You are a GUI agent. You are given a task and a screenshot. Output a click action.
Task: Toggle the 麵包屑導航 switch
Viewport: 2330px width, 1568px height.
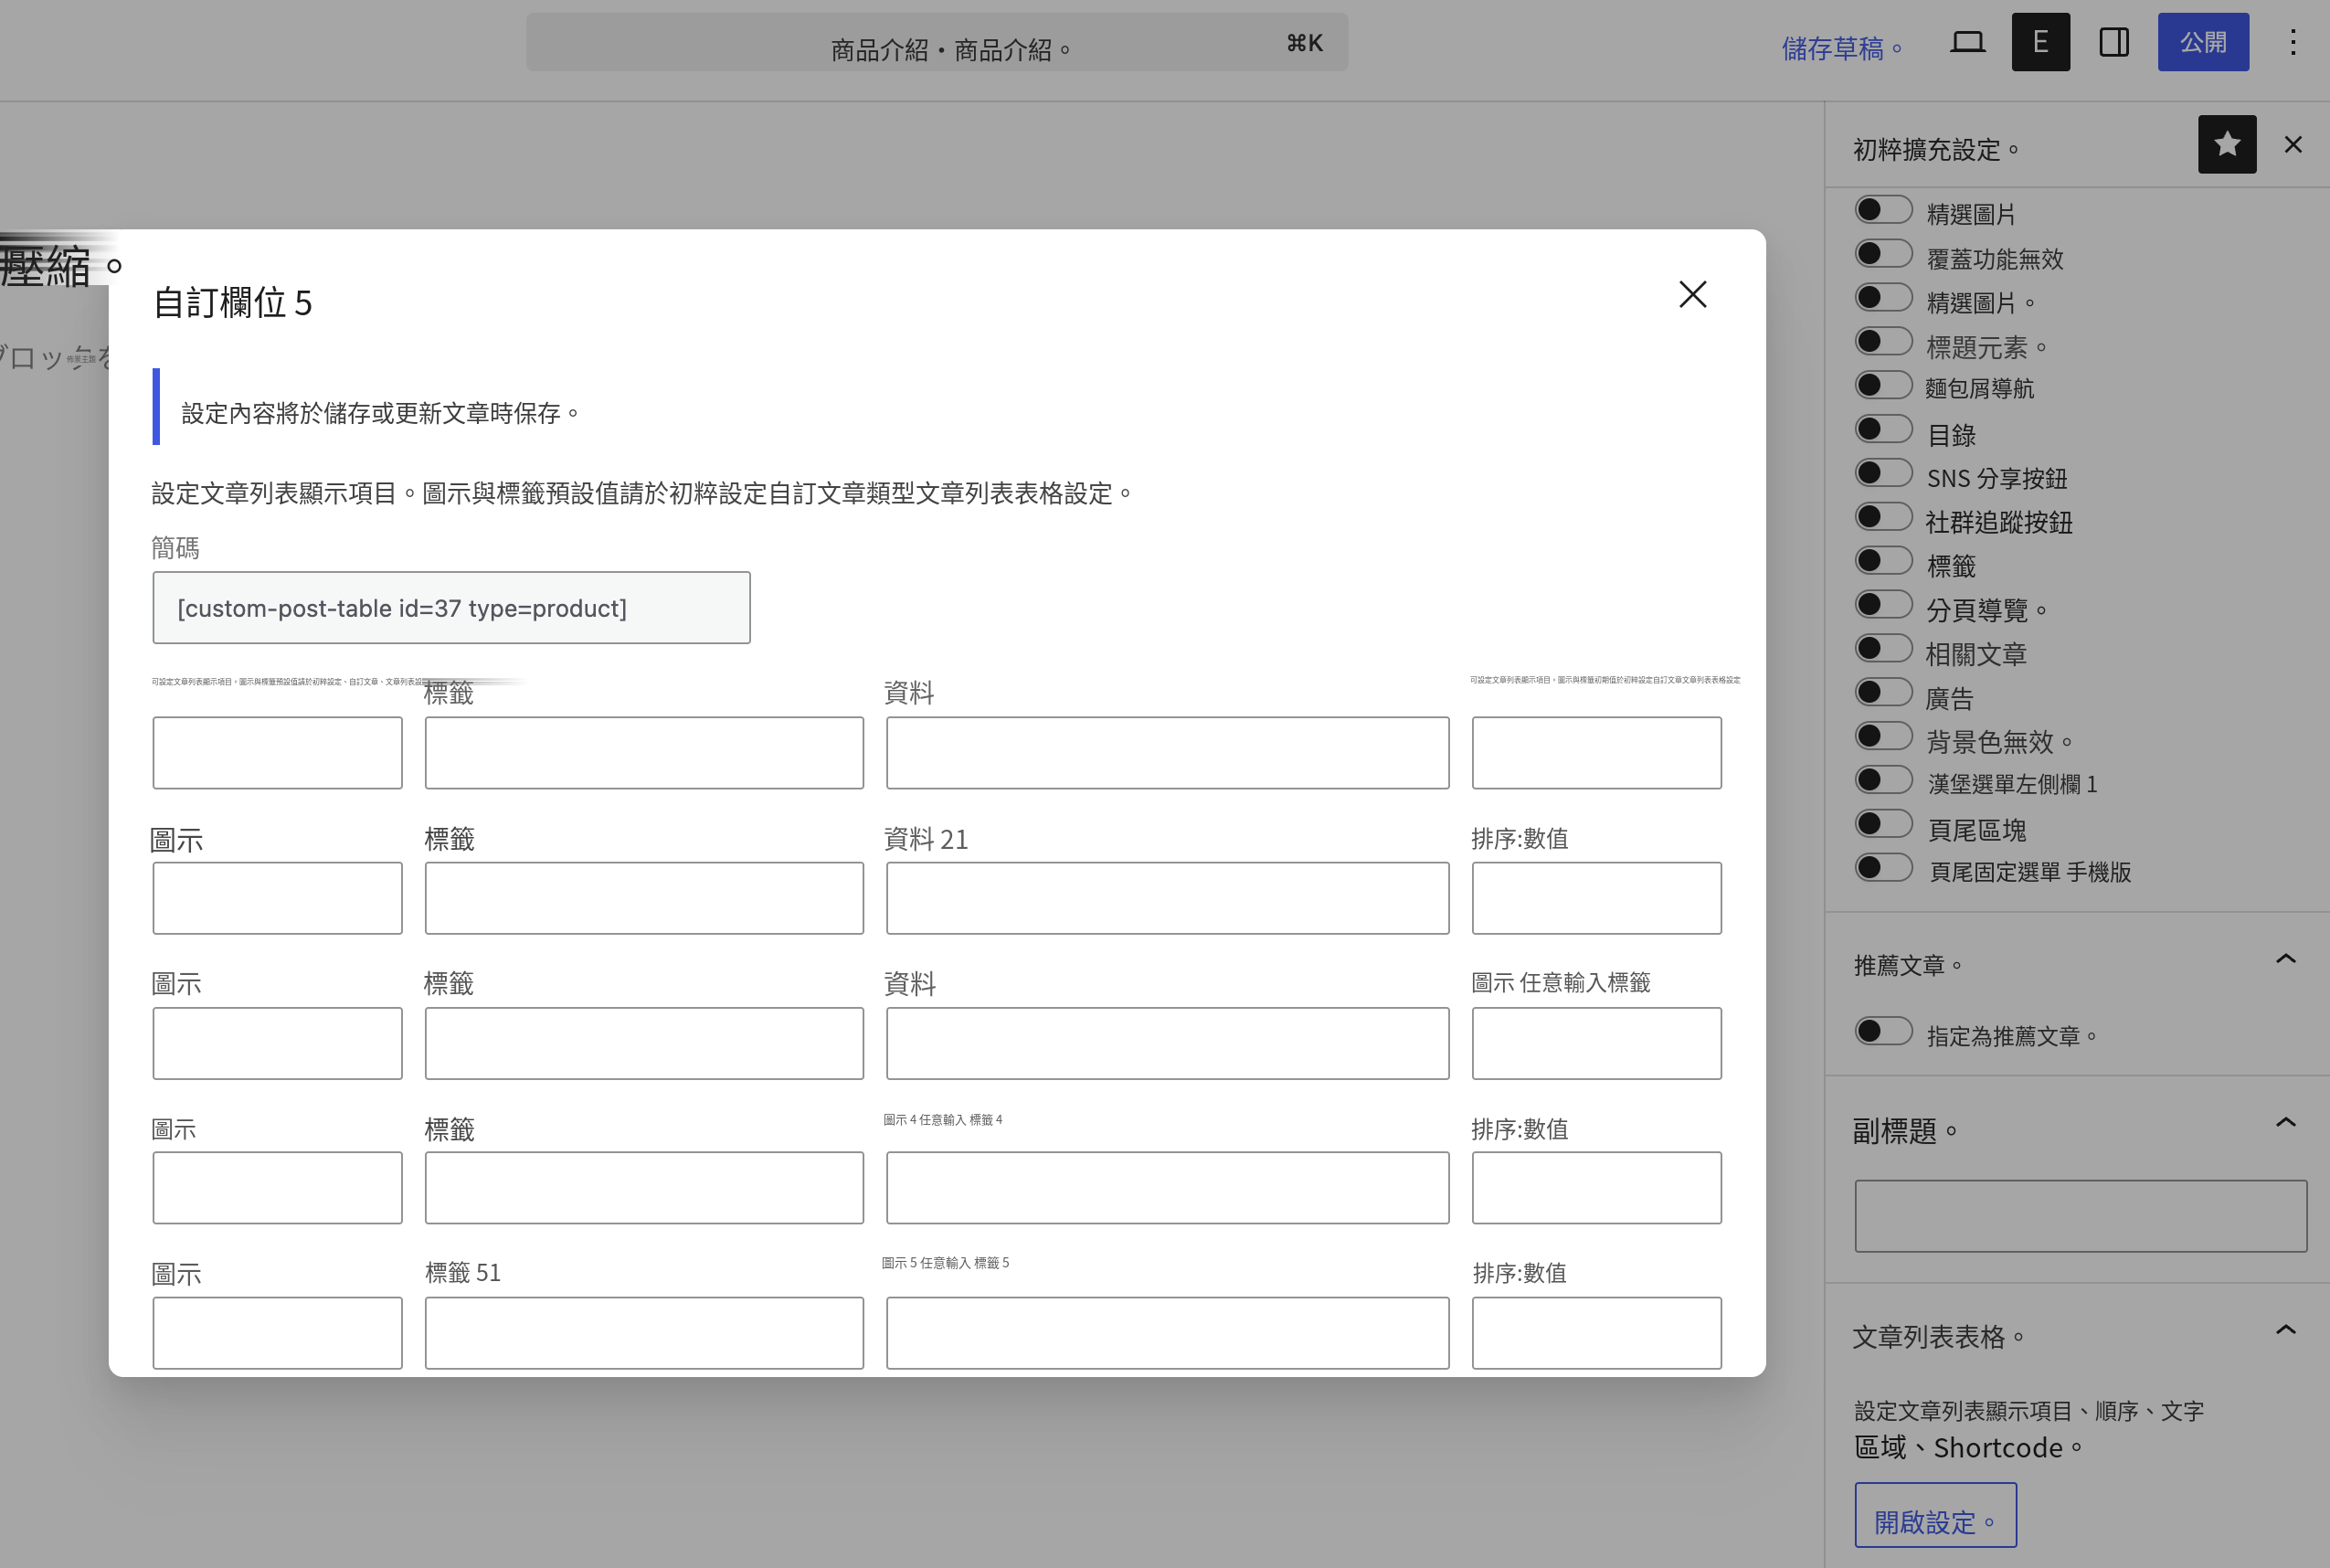pyautogui.click(x=1883, y=386)
